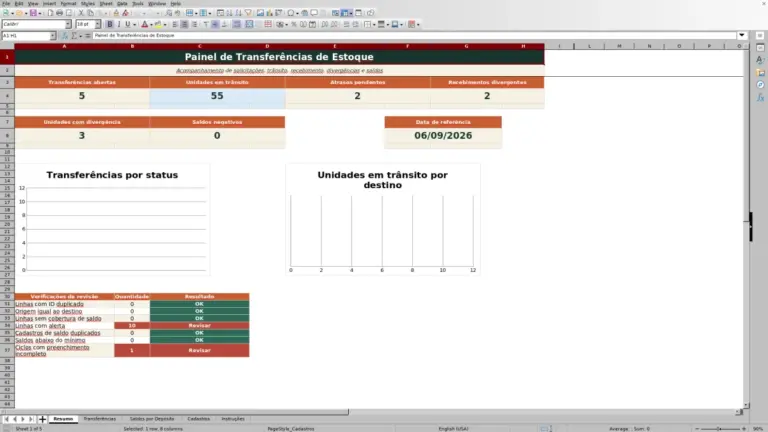768x432 pixels.
Task: Click the Cut scissors icon
Action: click(81, 13)
